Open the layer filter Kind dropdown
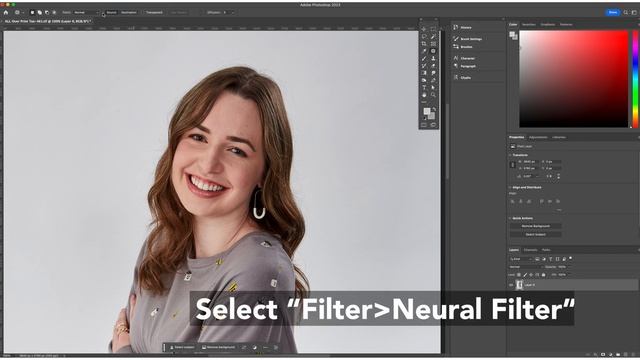 click(x=520, y=259)
